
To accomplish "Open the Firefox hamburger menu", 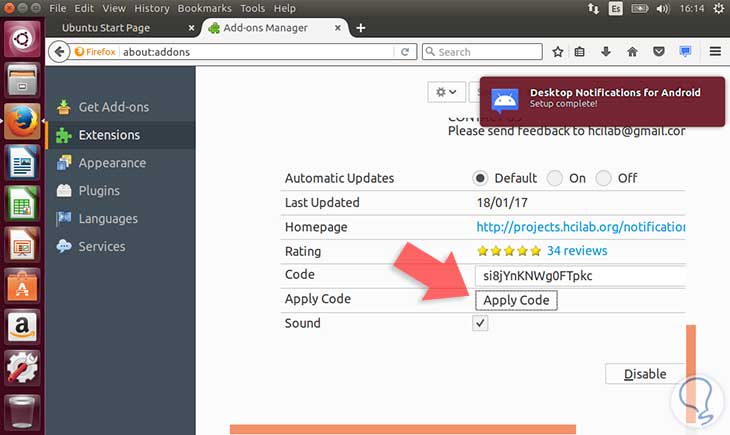I will [x=716, y=52].
